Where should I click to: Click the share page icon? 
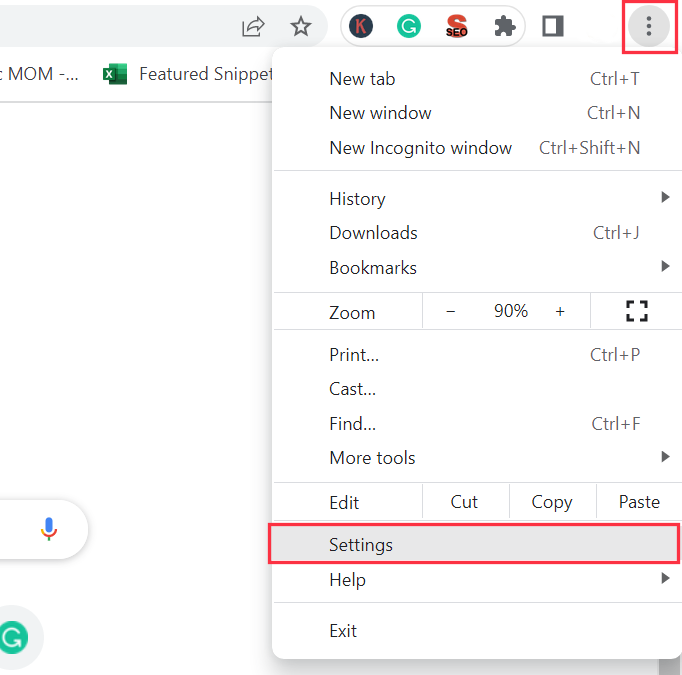[x=253, y=27]
